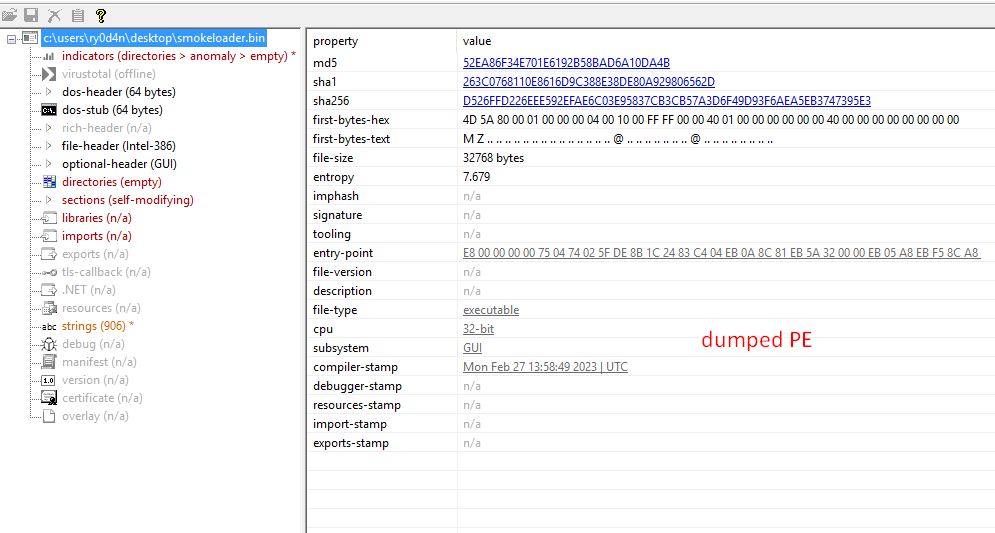Image resolution: width=995 pixels, height=533 pixels.
Task: Select resources (n/a) tree item
Action: (x=101, y=308)
